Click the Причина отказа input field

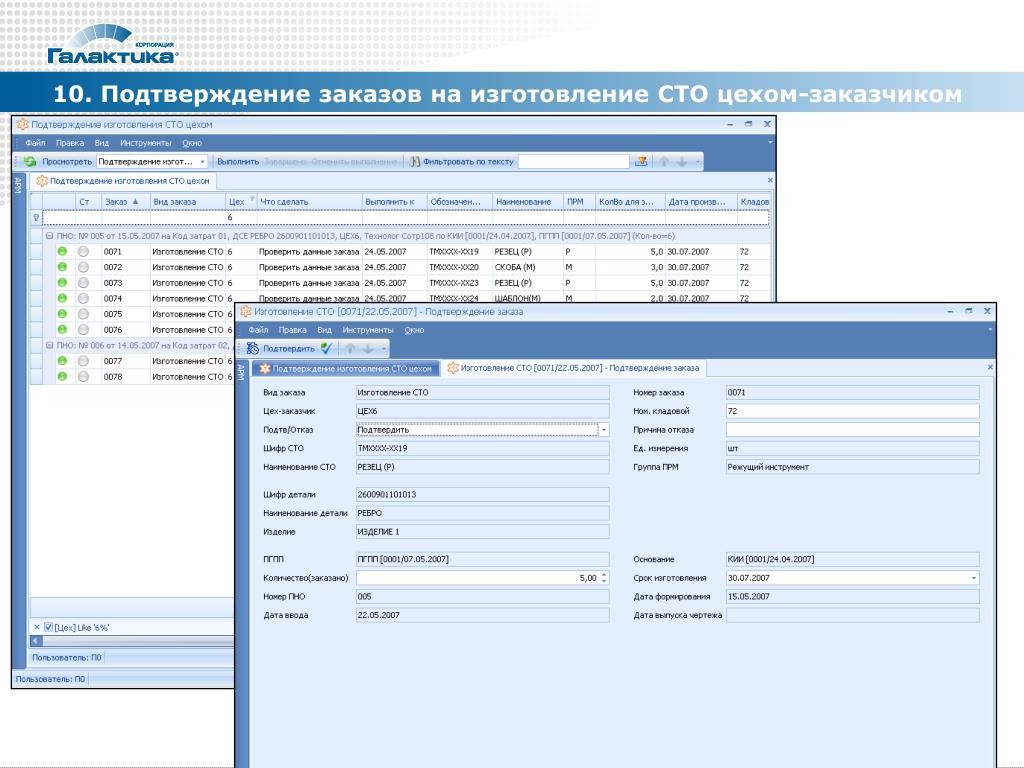[x=852, y=430]
